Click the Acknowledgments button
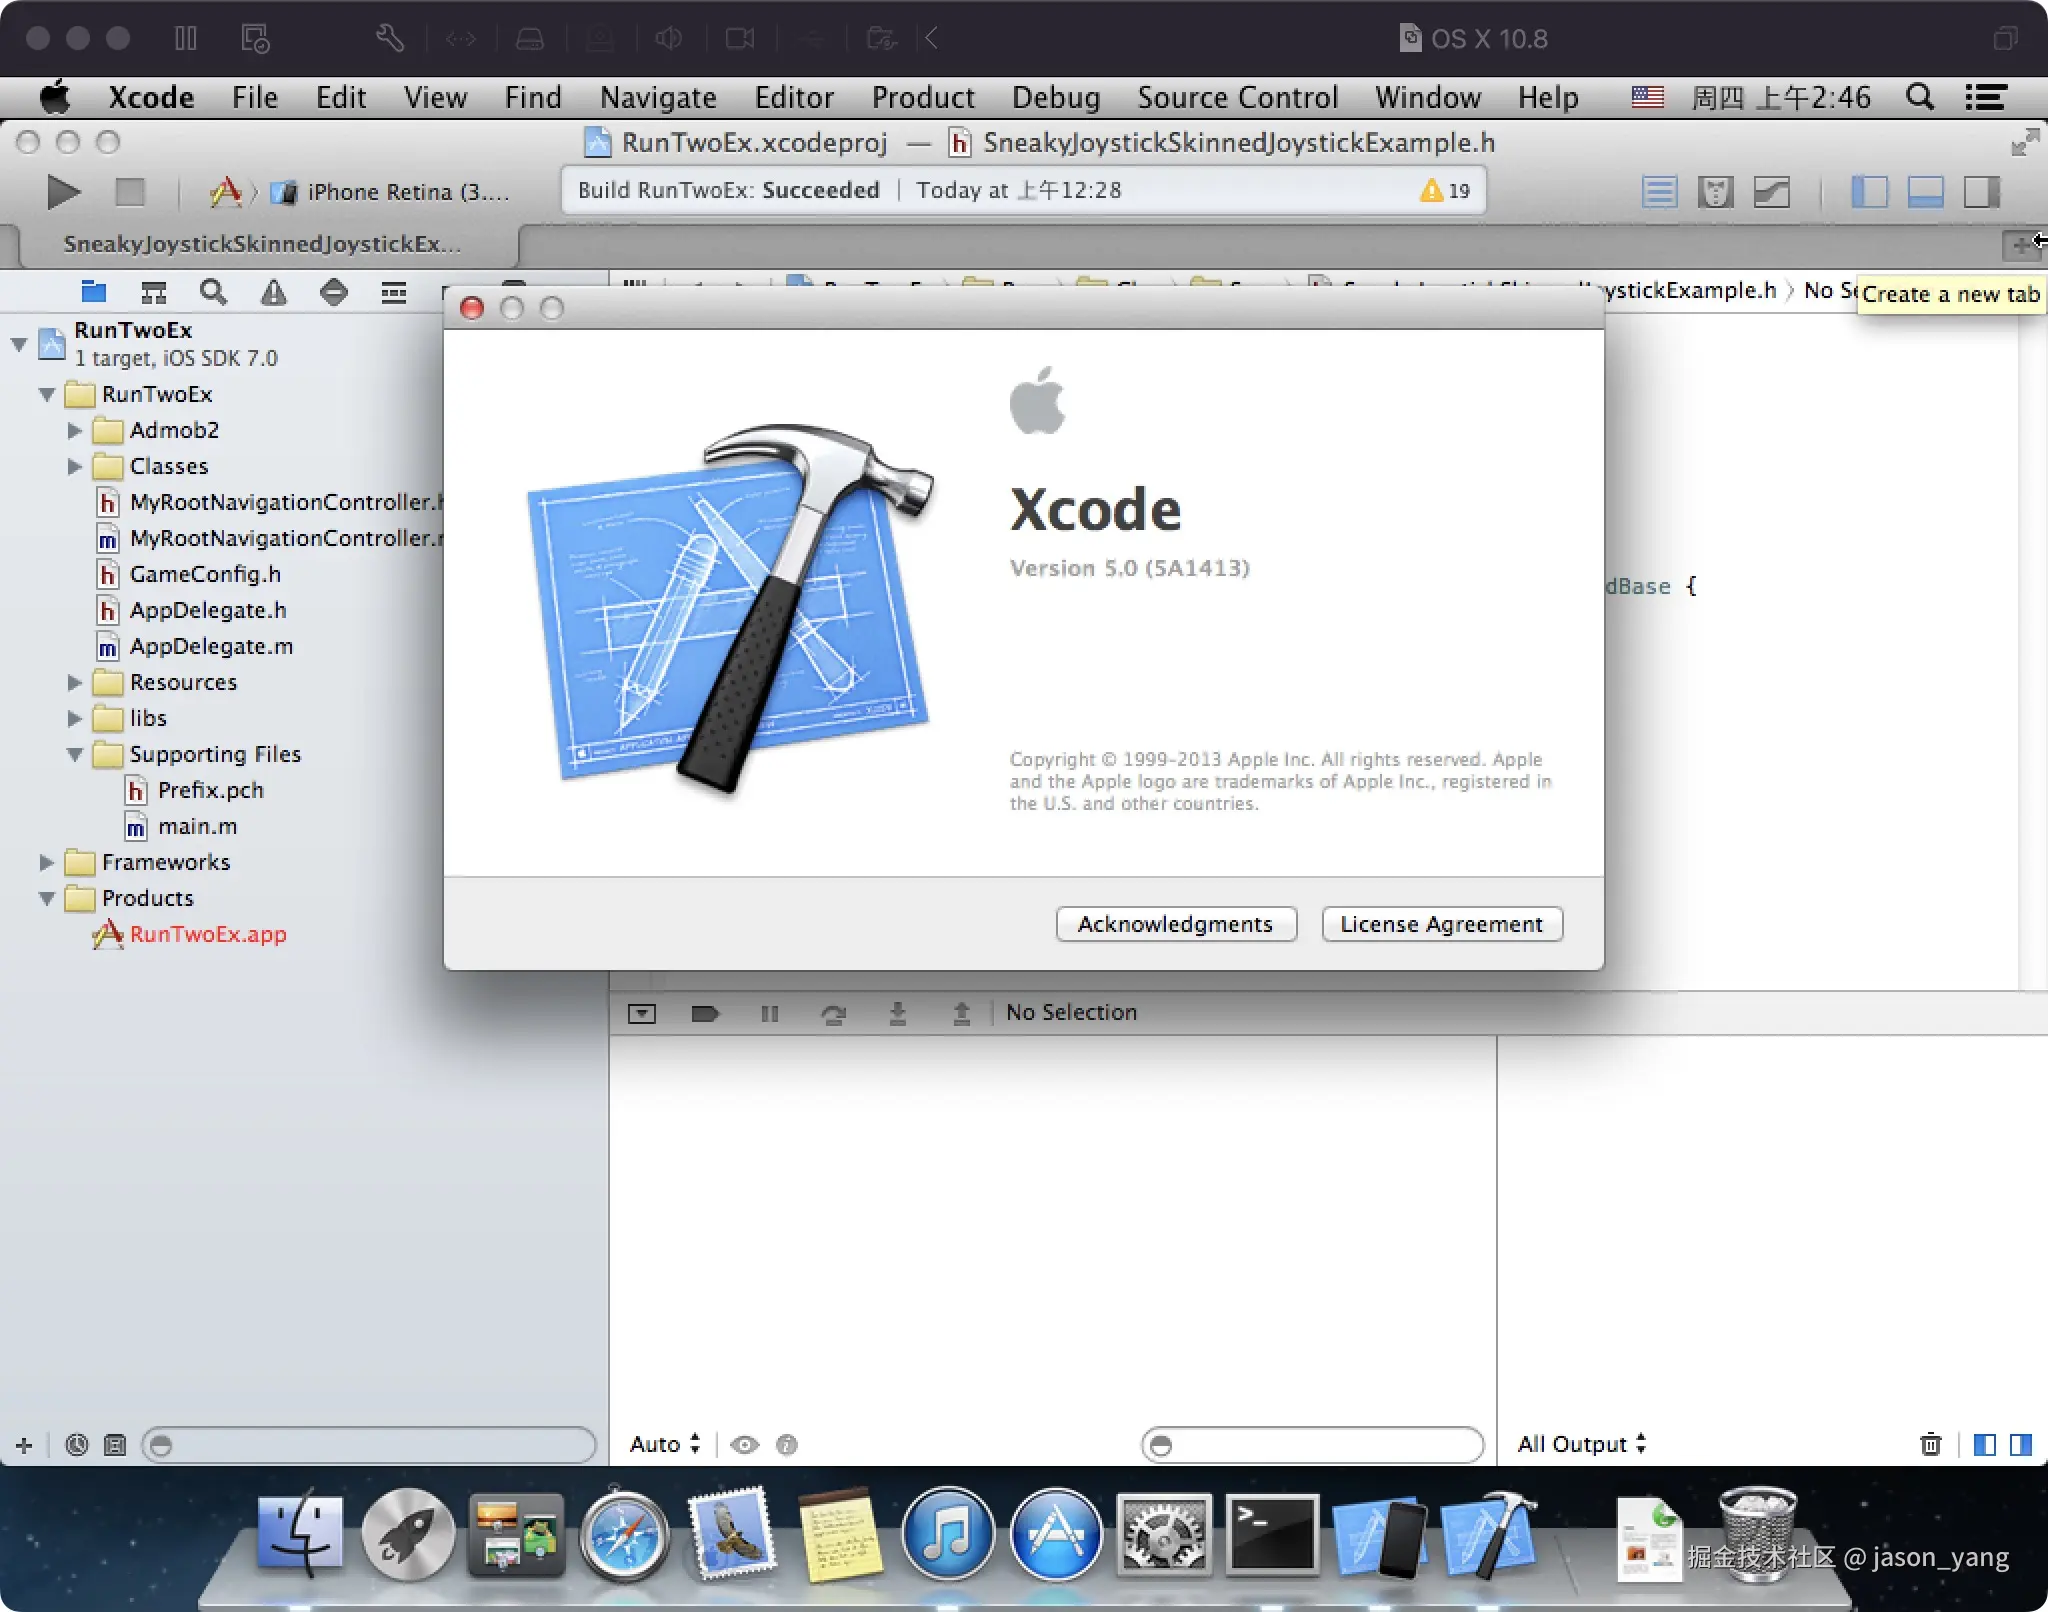The image size is (2048, 1612). (x=1175, y=924)
